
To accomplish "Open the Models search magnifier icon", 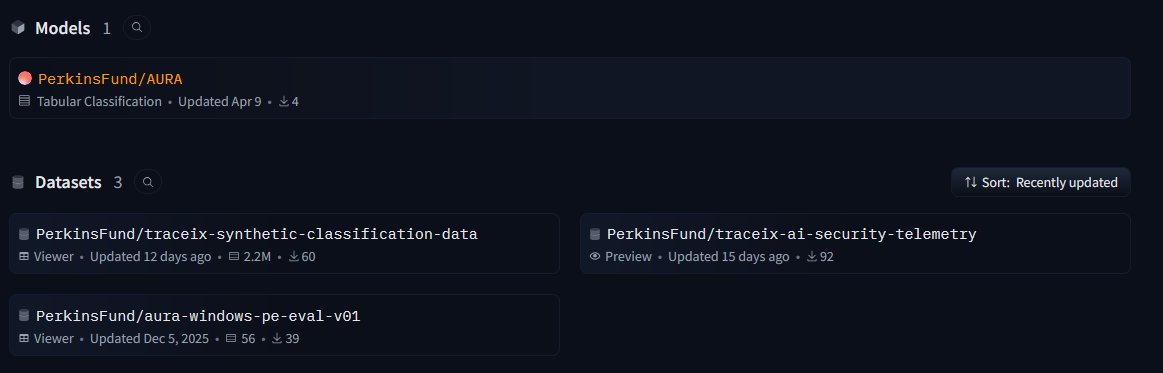I will [x=136, y=27].
